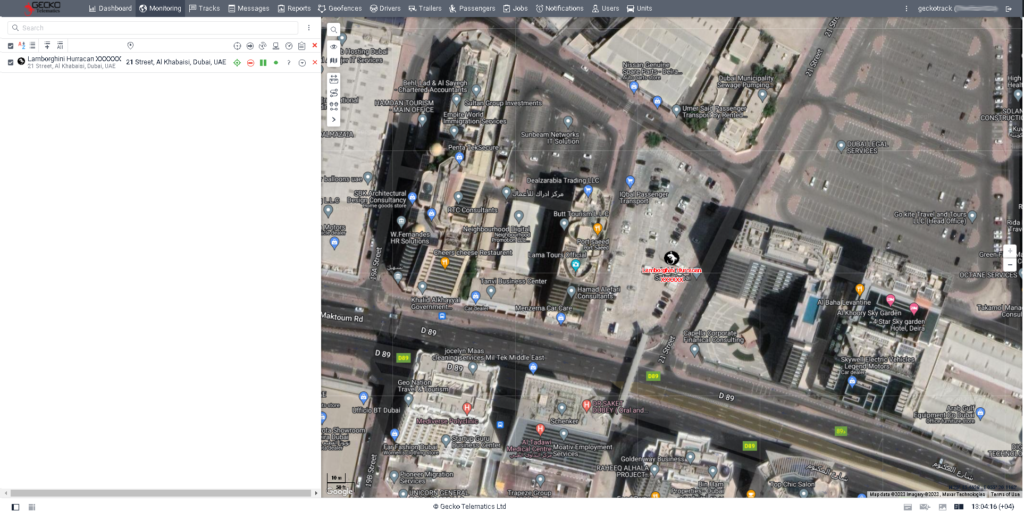Toggle the select-all units checkbox in header
1024x512 pixels.
point(10,45)
